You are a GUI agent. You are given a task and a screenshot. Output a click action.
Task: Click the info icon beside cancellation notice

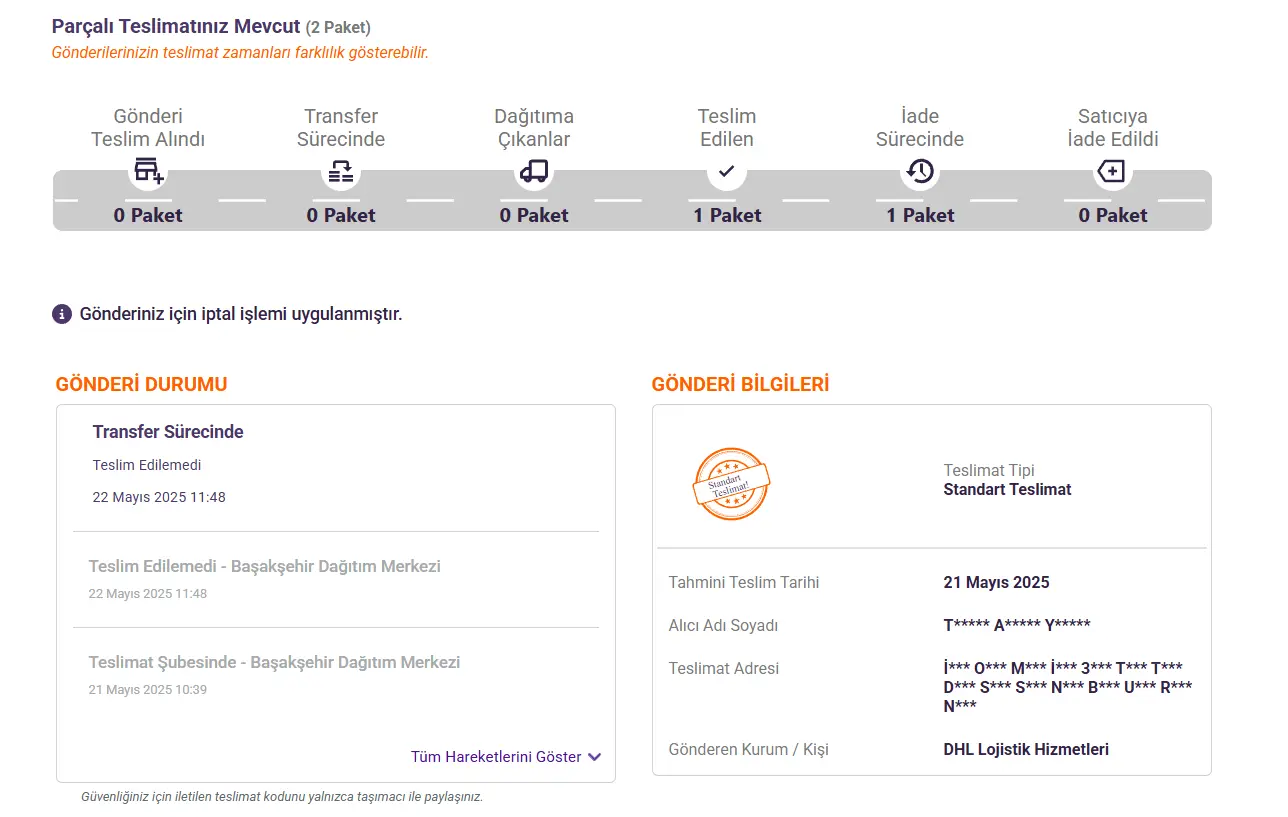62,314
